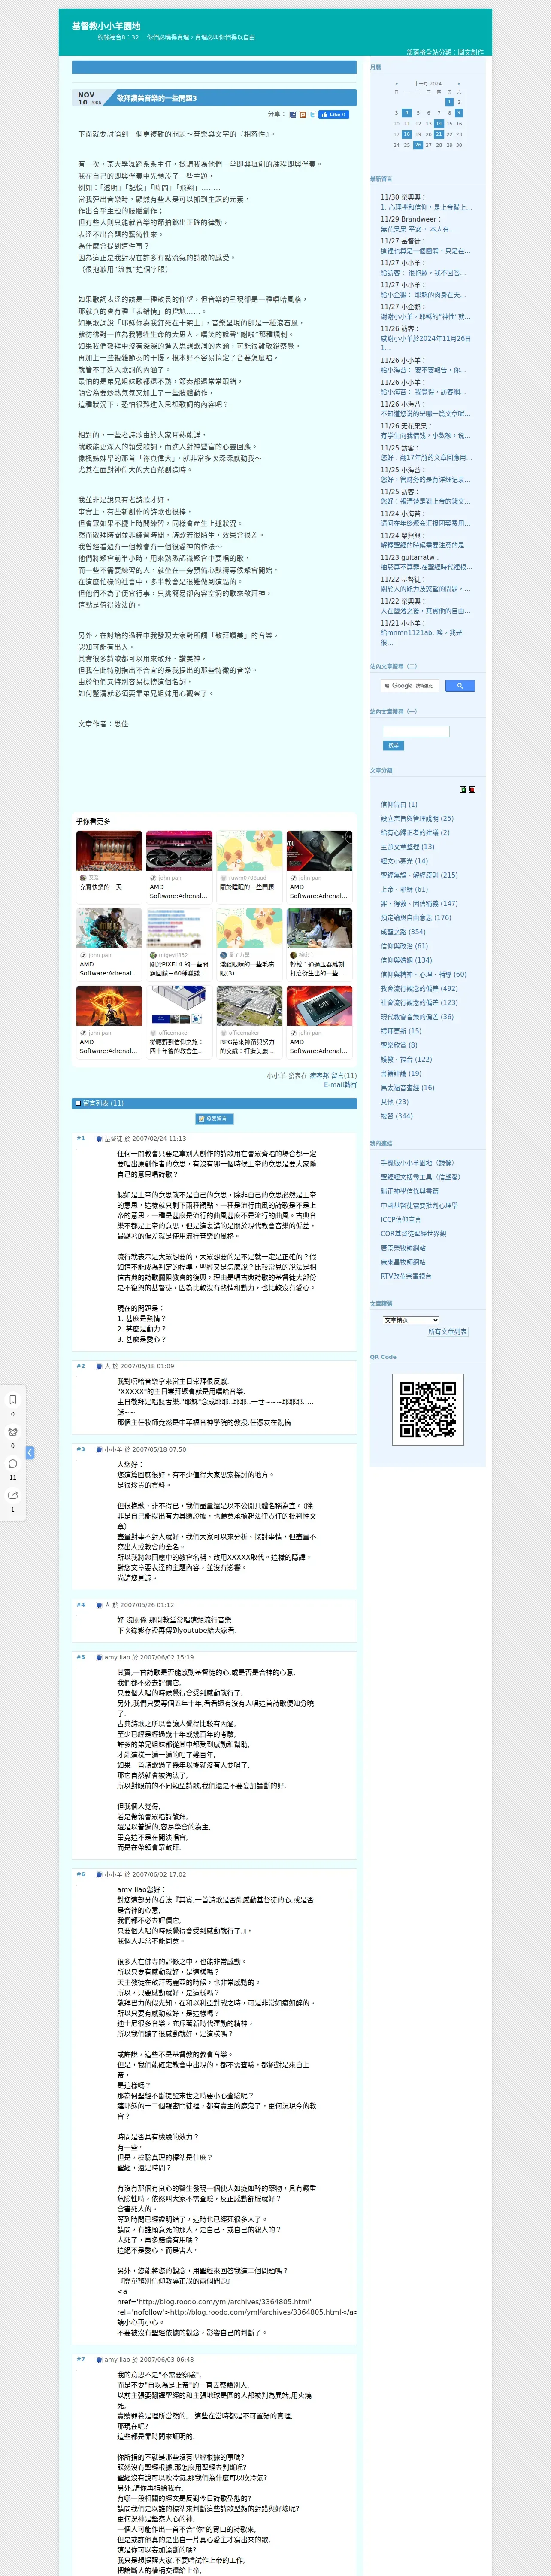This screenshot has height=2576, width=551.
Task: Click the site article search text box
Action: (416, 732)
